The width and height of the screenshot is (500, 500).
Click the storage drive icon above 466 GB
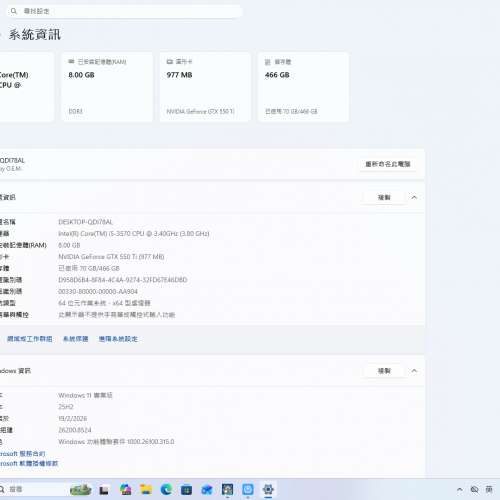268,62
